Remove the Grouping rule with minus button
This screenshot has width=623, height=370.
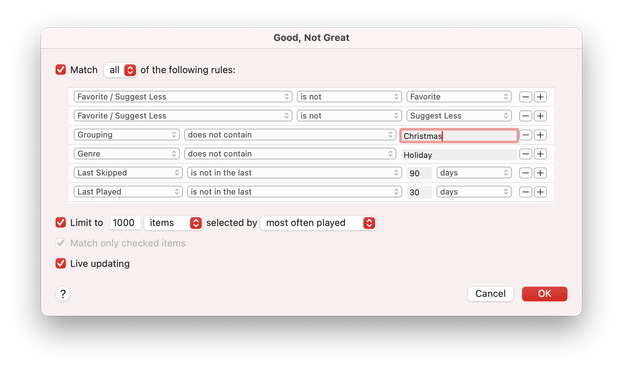pyautogui.click(x=525, y=135)
